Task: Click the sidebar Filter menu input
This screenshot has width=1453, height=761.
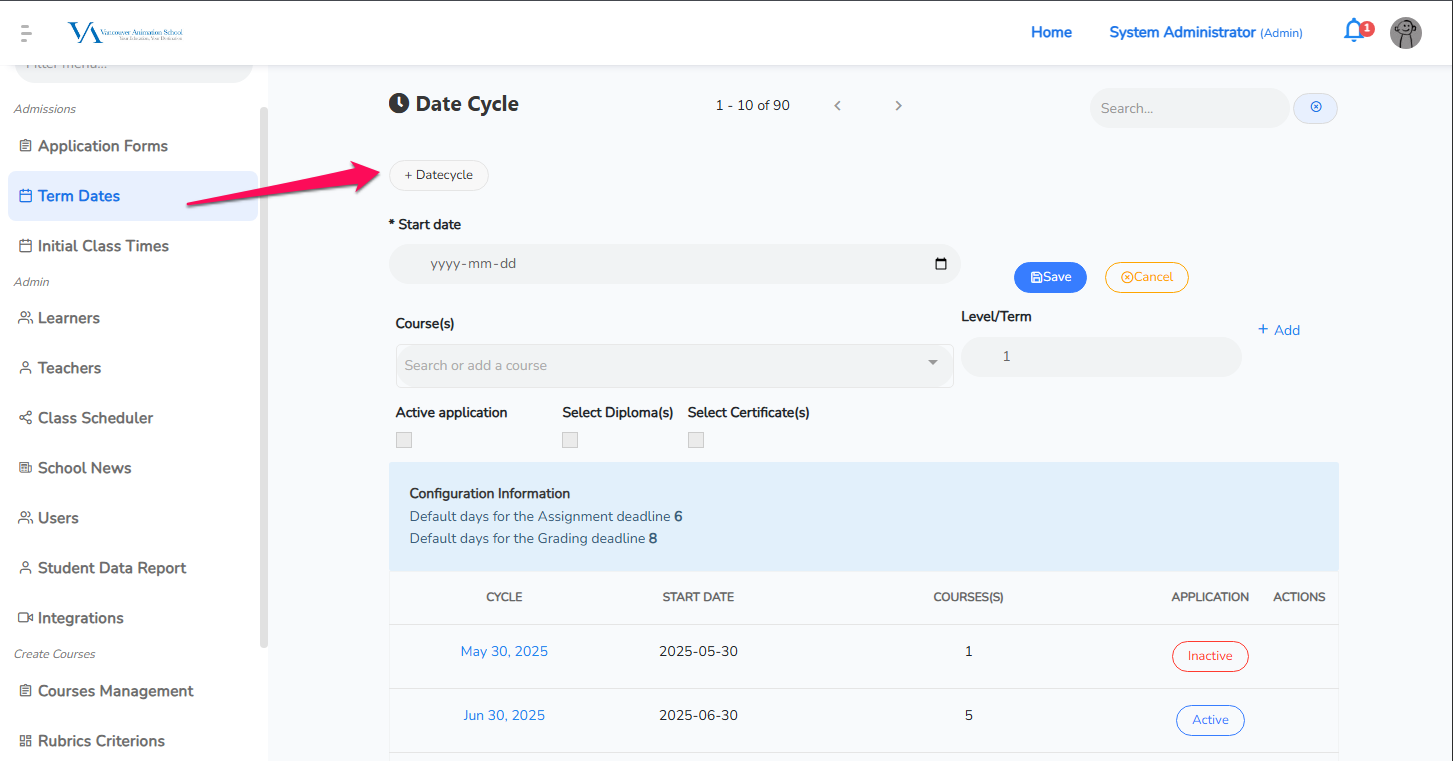Action: point(132,70)
